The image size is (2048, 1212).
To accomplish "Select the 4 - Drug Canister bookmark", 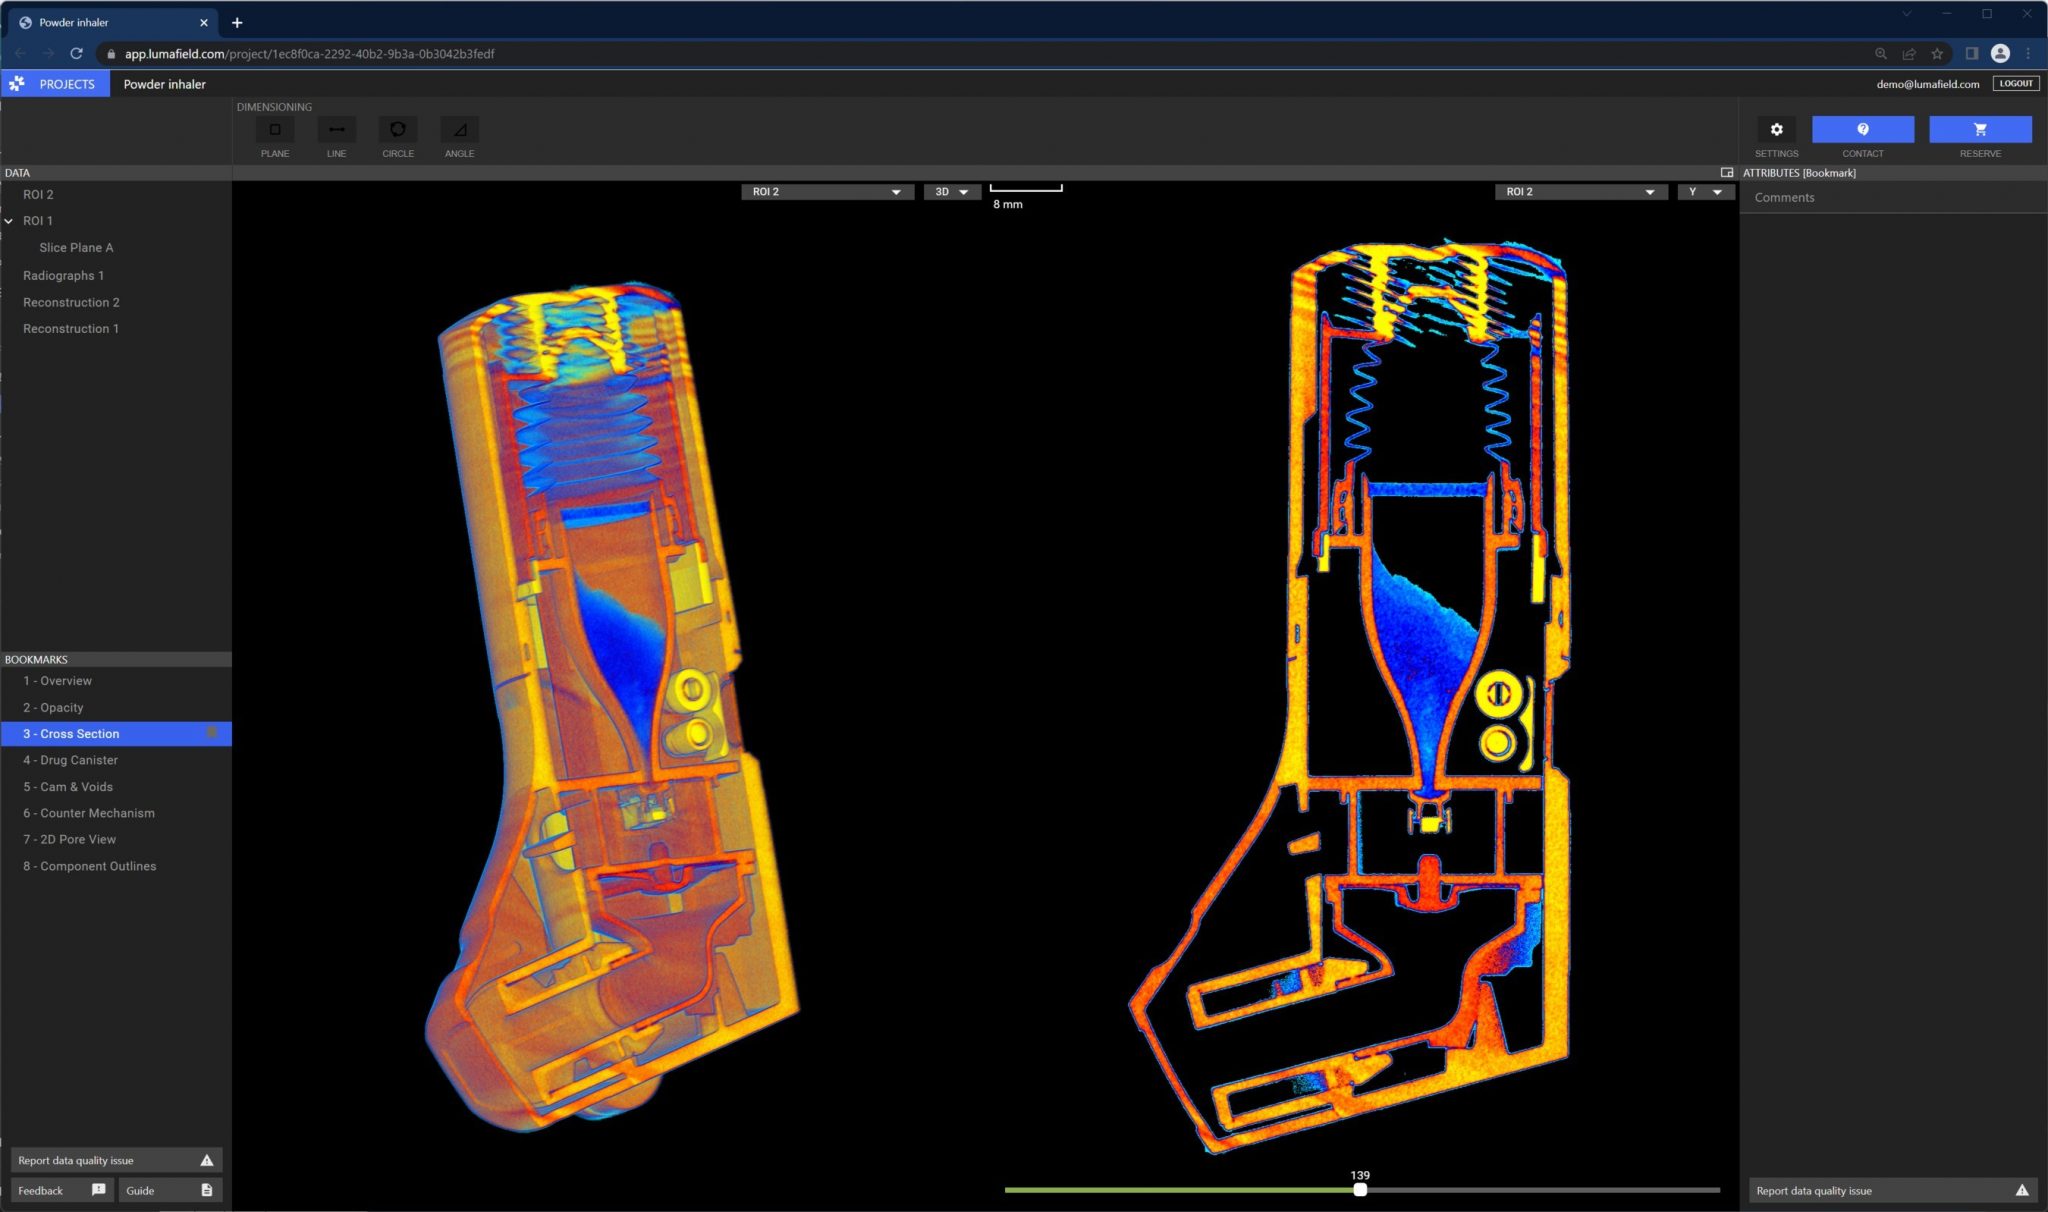I will [x=71, y=760].
